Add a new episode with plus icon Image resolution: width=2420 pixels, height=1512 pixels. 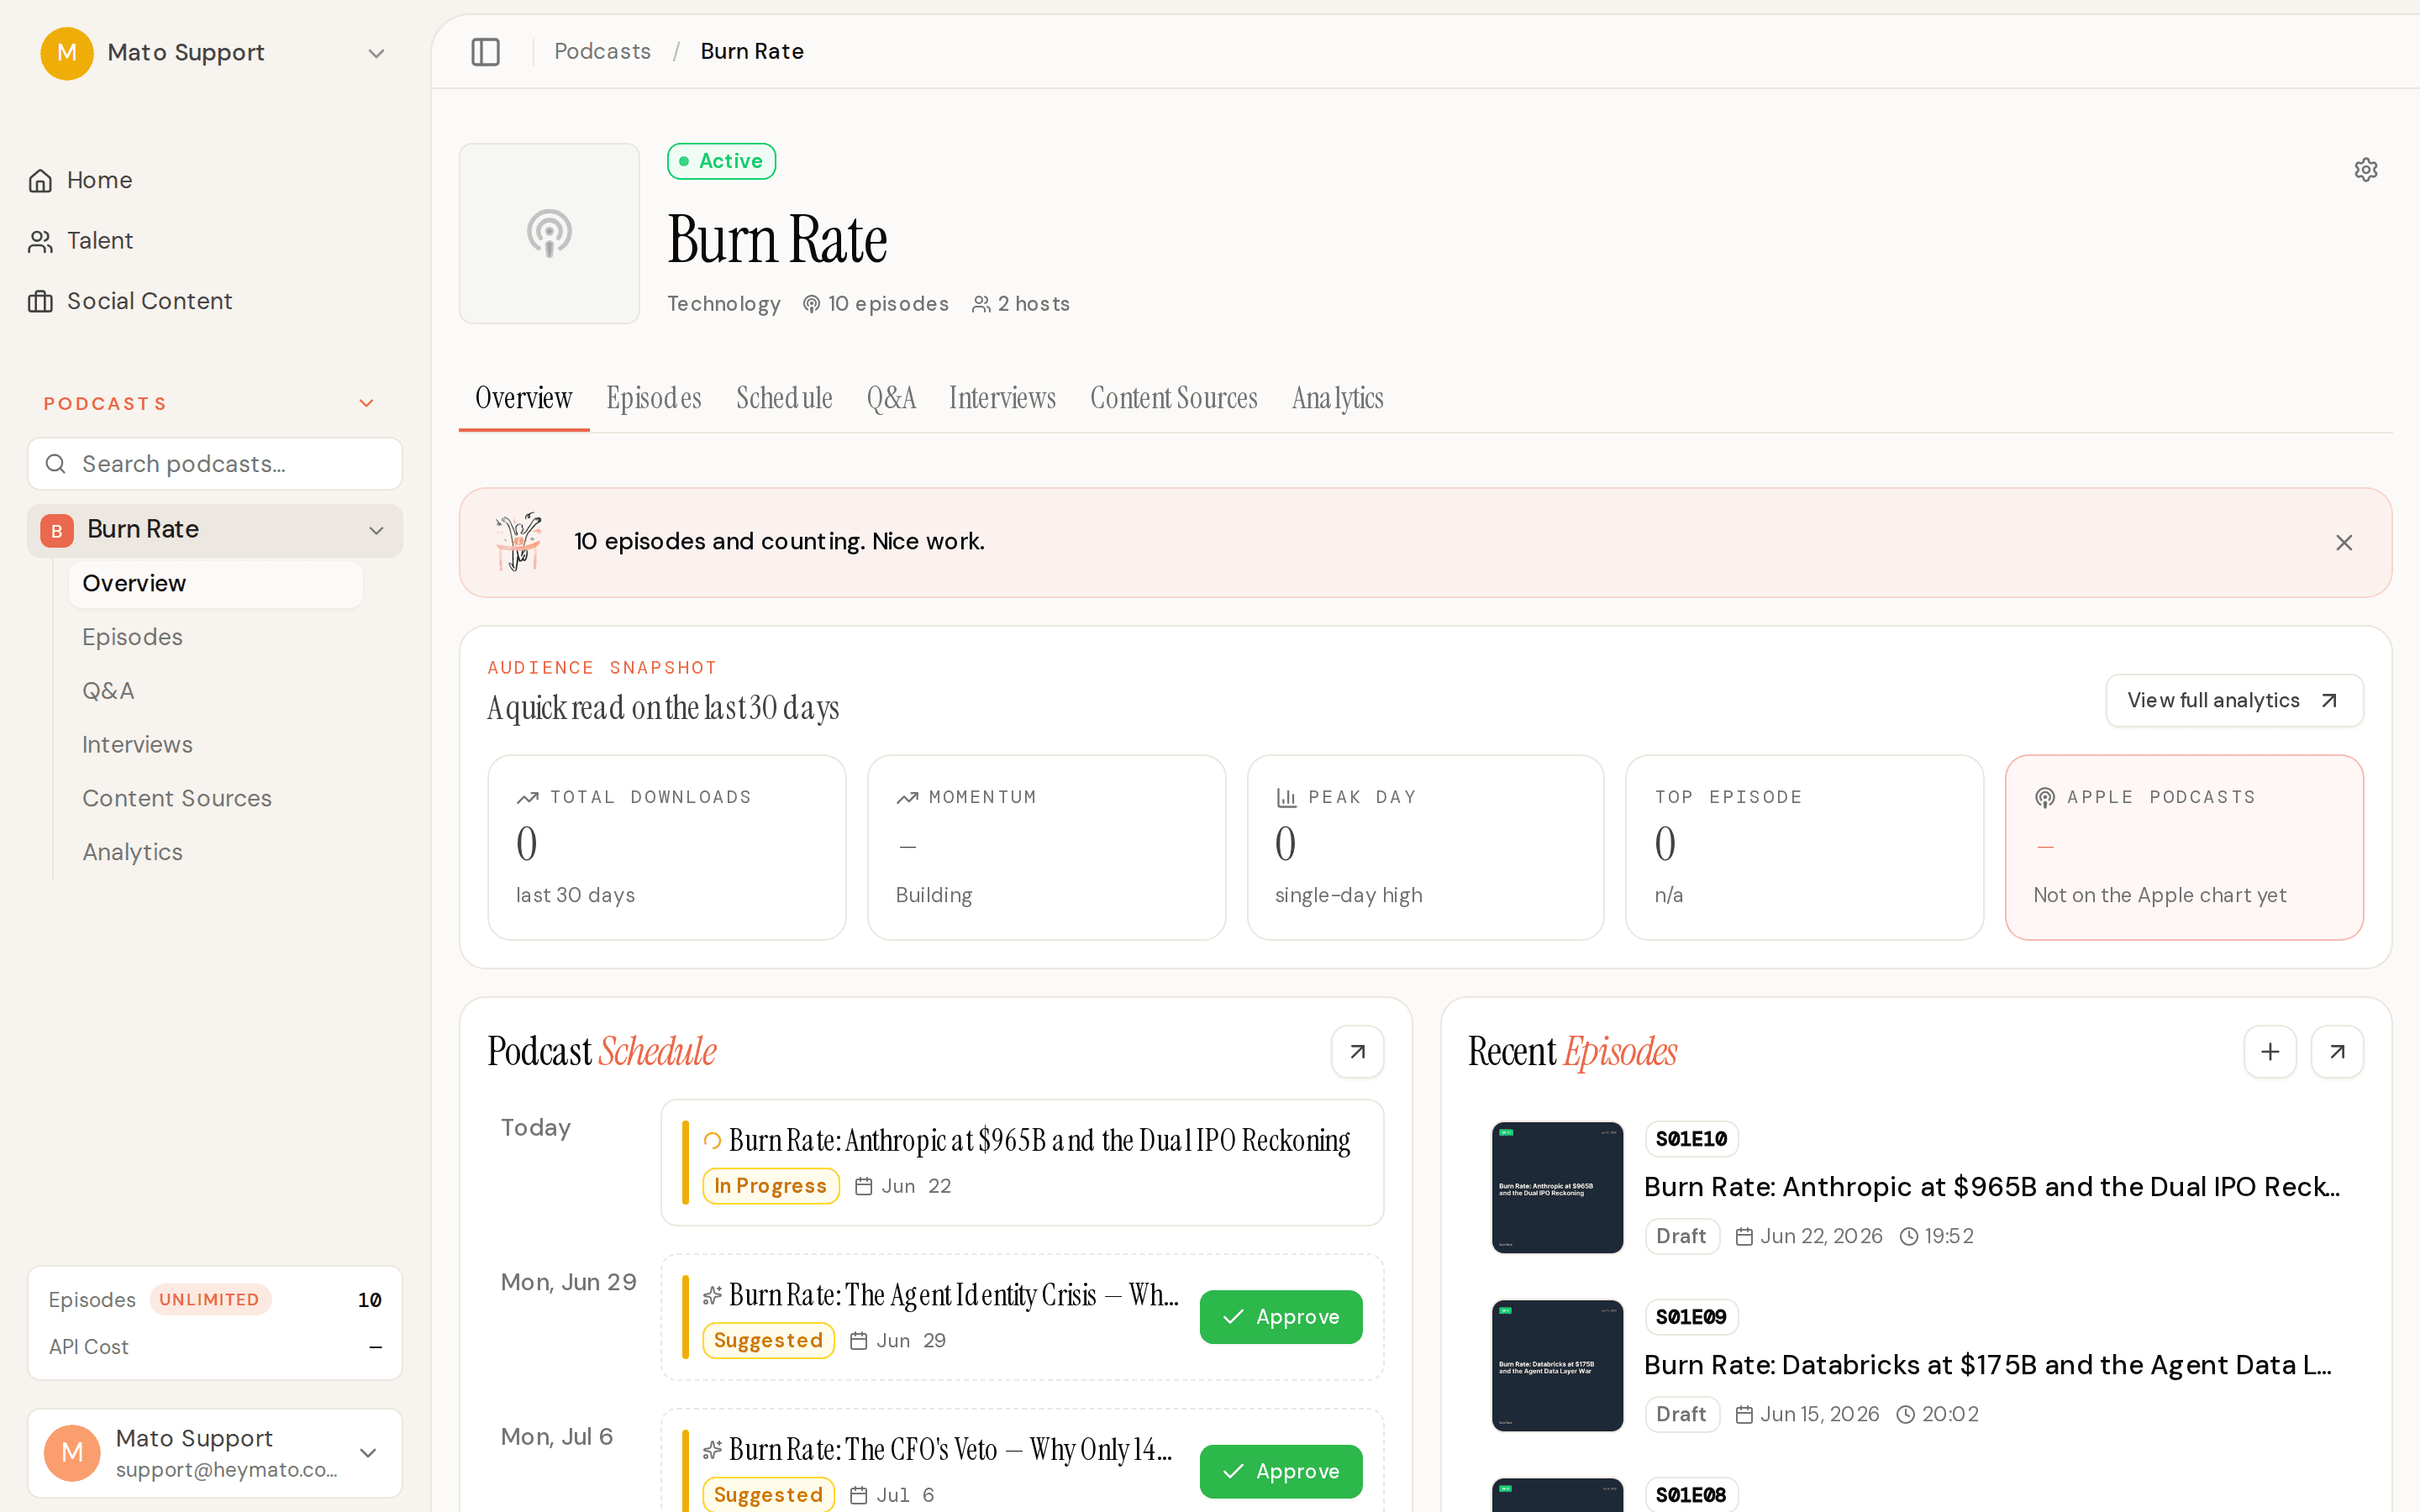[x=2270, y=1051]
